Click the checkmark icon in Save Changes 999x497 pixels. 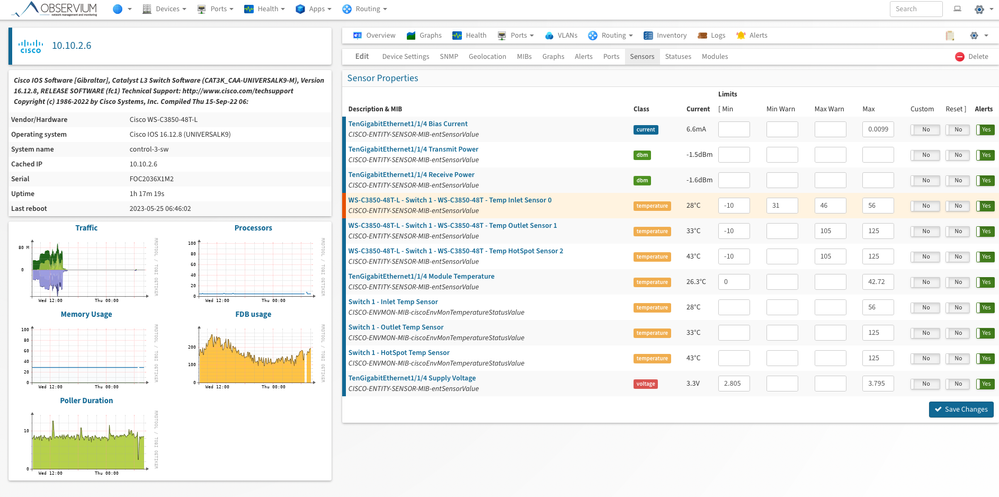938,410
